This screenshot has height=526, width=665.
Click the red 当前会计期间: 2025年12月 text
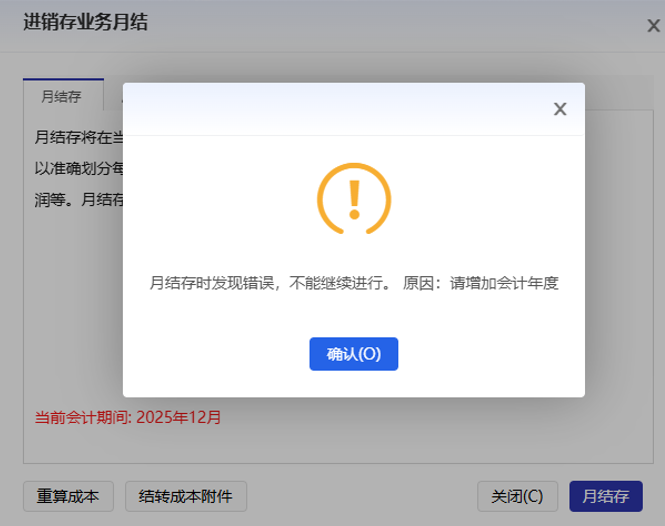(128, 417)
